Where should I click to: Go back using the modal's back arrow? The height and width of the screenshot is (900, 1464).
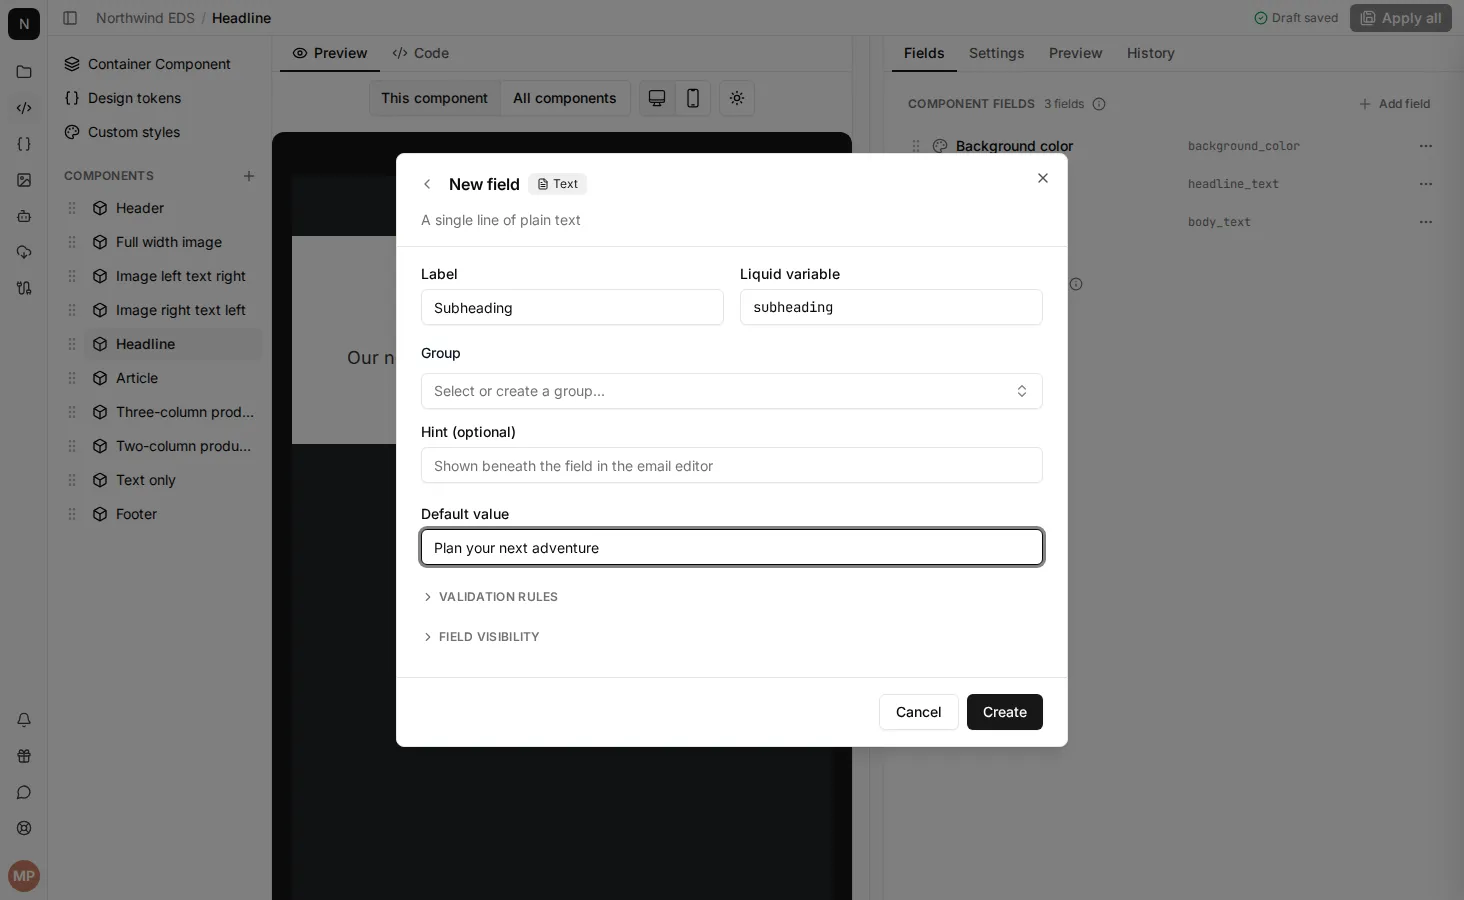tap(427, 184)
